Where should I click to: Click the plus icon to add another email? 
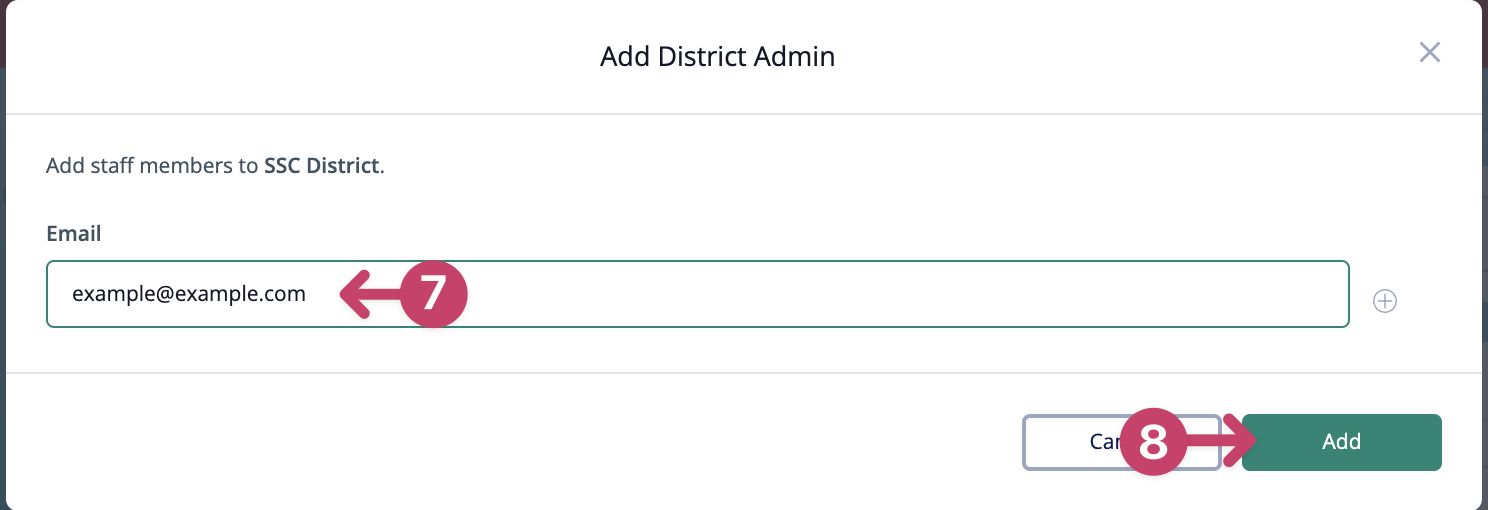[x=1384, y=301]
